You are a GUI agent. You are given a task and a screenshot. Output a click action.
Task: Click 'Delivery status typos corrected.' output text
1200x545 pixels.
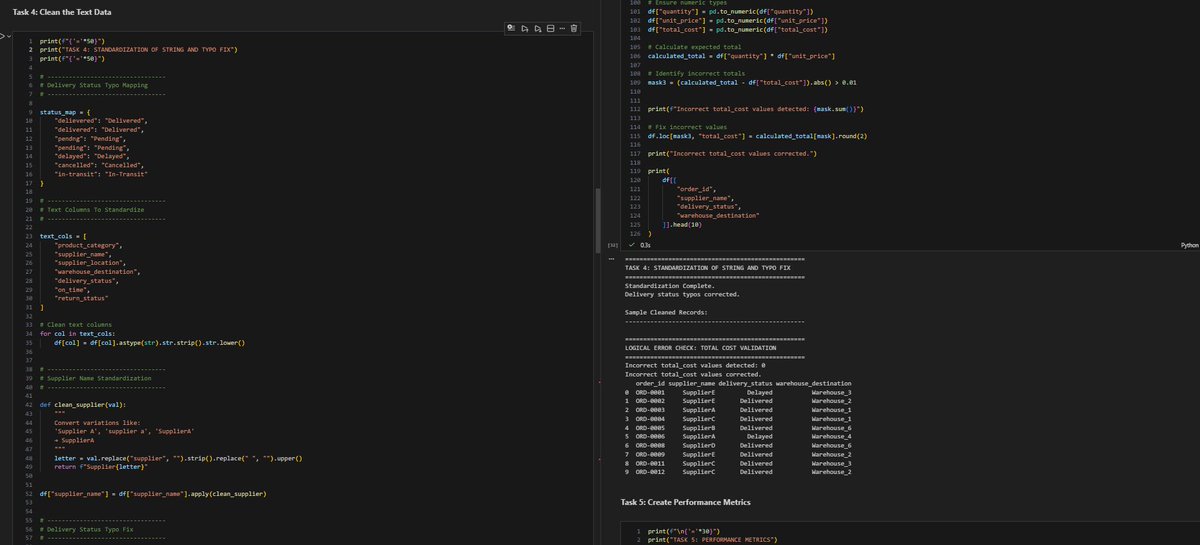click(682, 295)
